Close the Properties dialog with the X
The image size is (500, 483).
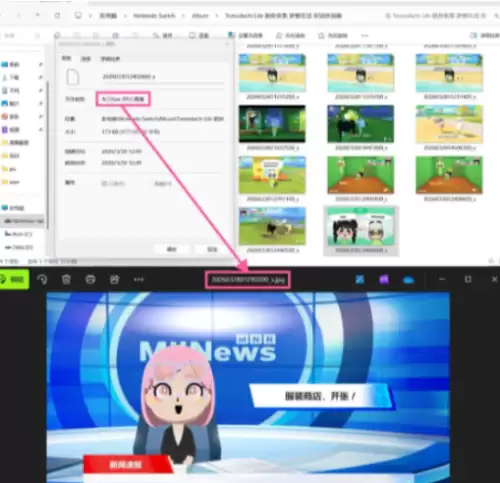pyautogui.click(x=228, y=44)
